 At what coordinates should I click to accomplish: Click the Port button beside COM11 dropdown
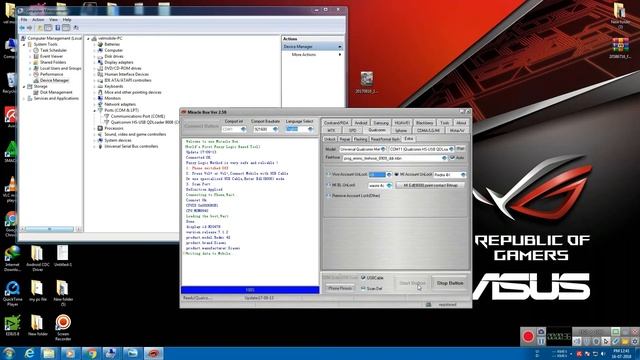(x=460, y=149)
